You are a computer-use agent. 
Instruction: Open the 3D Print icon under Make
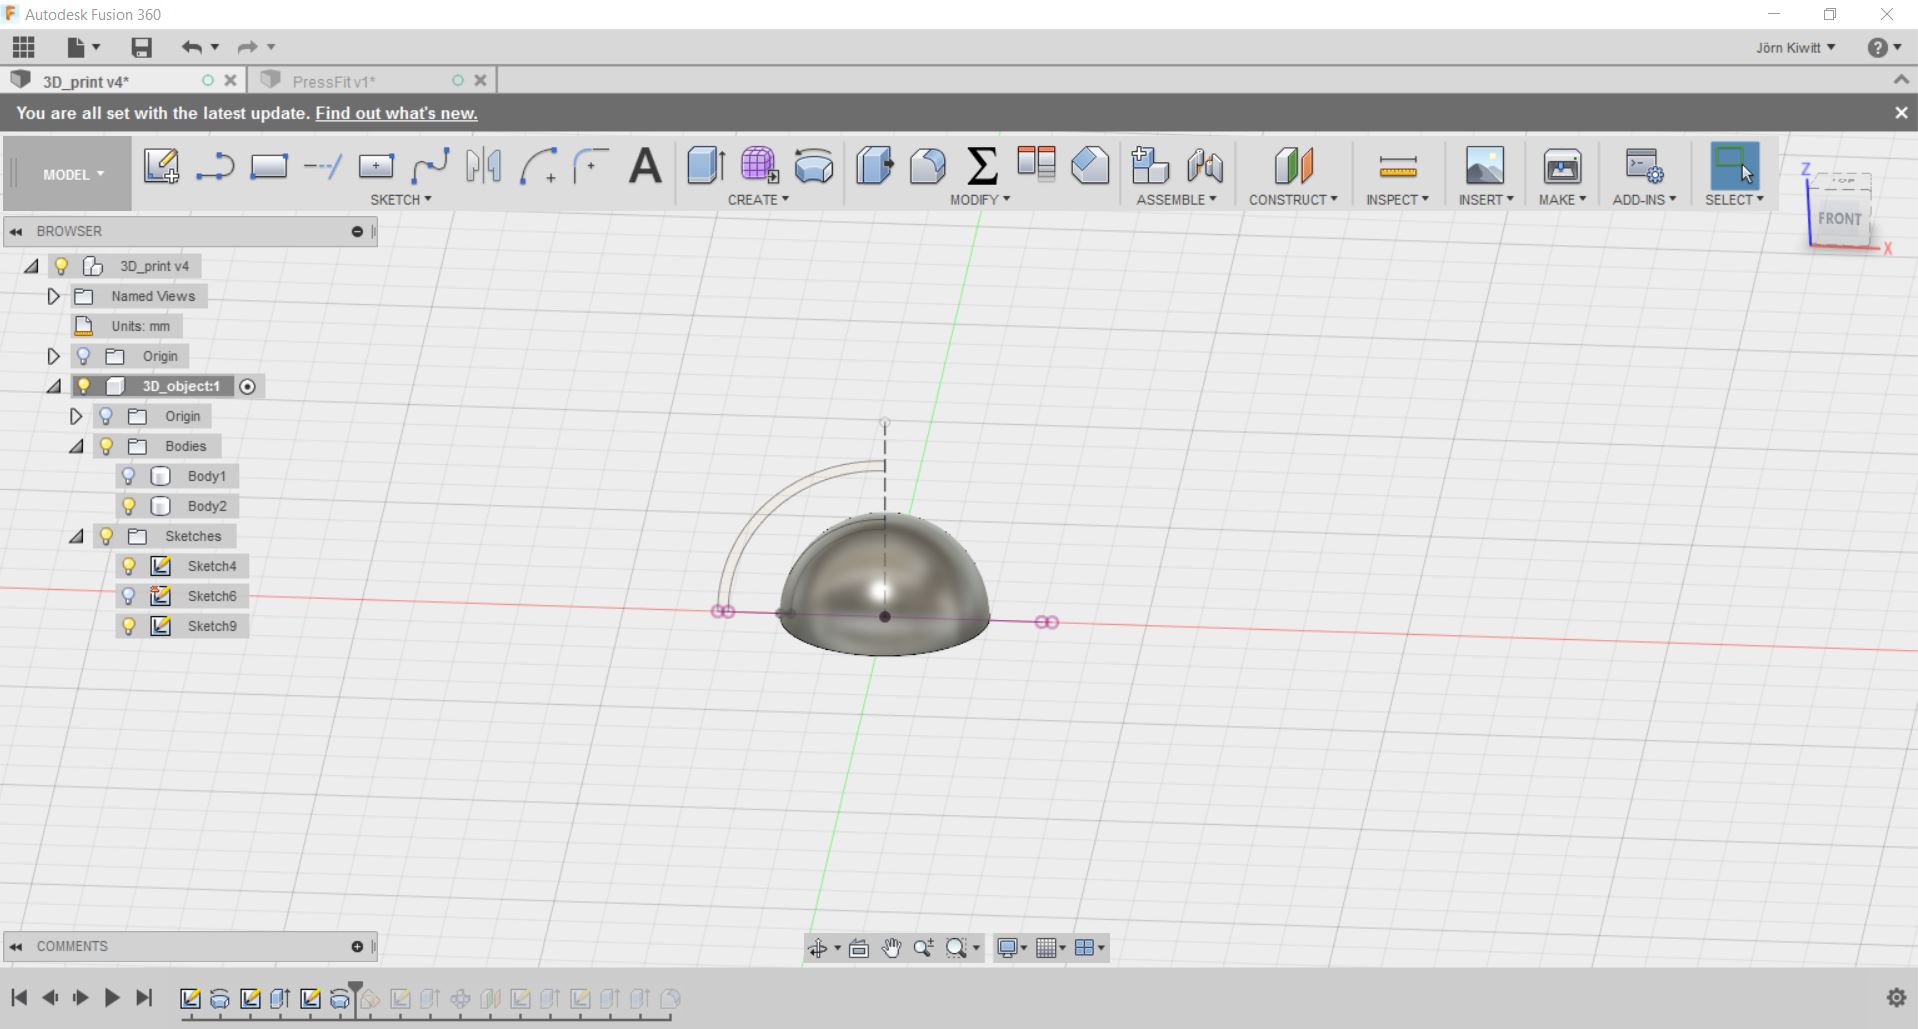(1562, 166)
